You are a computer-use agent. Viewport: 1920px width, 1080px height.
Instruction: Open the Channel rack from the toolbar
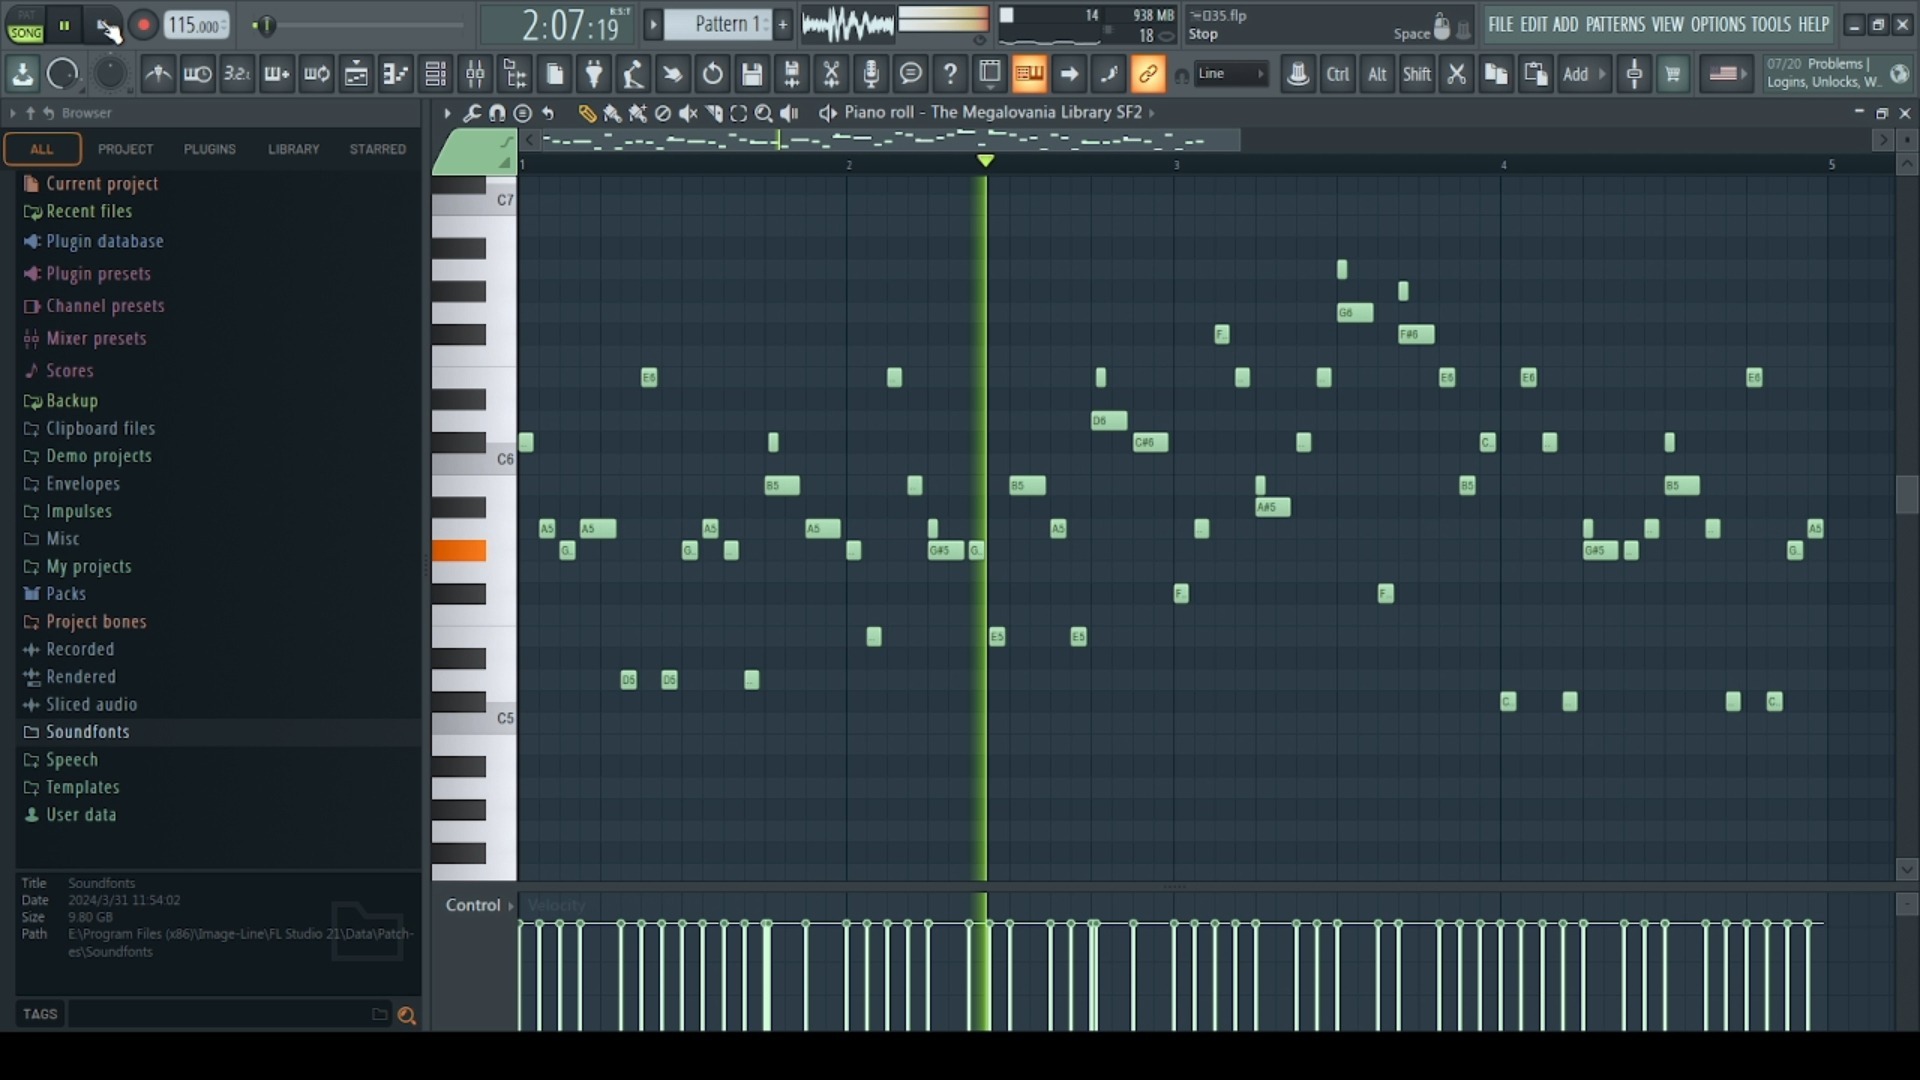436,74
